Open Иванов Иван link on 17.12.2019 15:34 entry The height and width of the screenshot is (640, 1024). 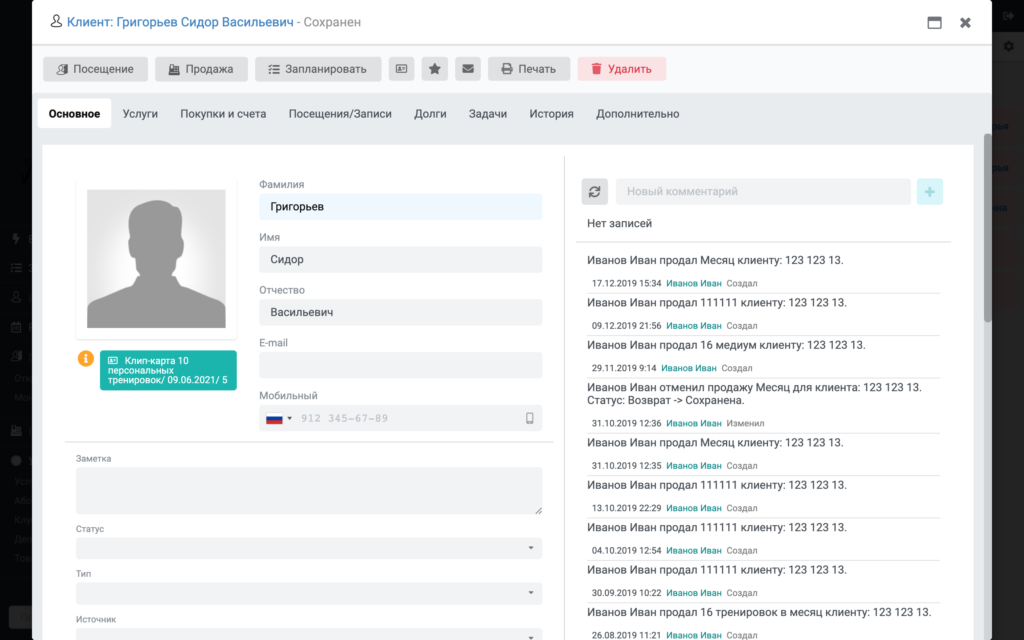point(694,283)
